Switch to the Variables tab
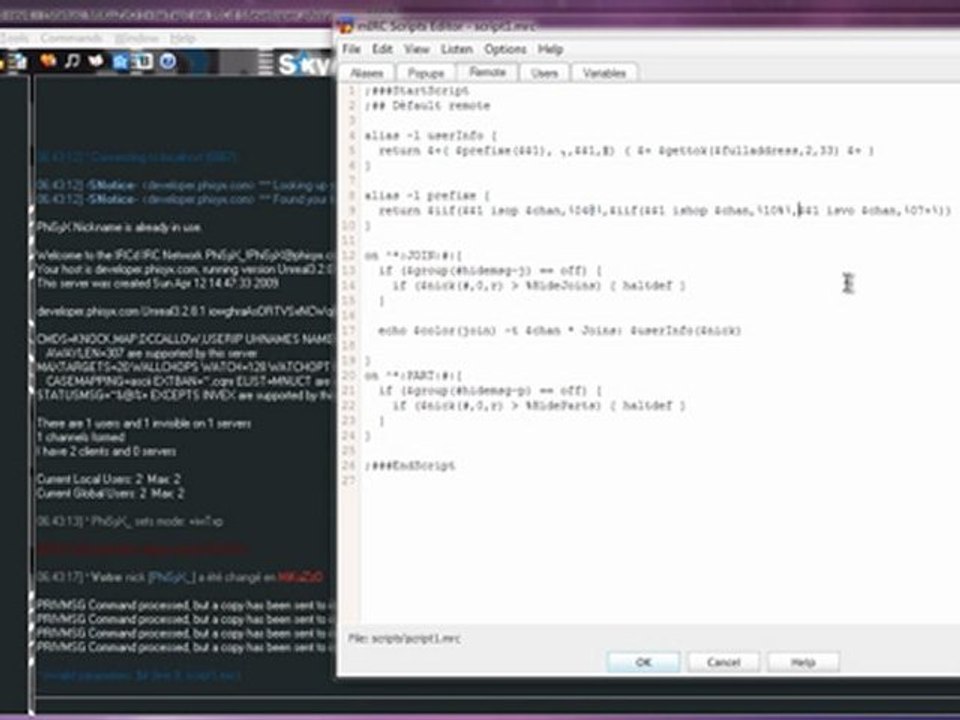The width and height of the screenshot is (960, 720). [604, 73]
